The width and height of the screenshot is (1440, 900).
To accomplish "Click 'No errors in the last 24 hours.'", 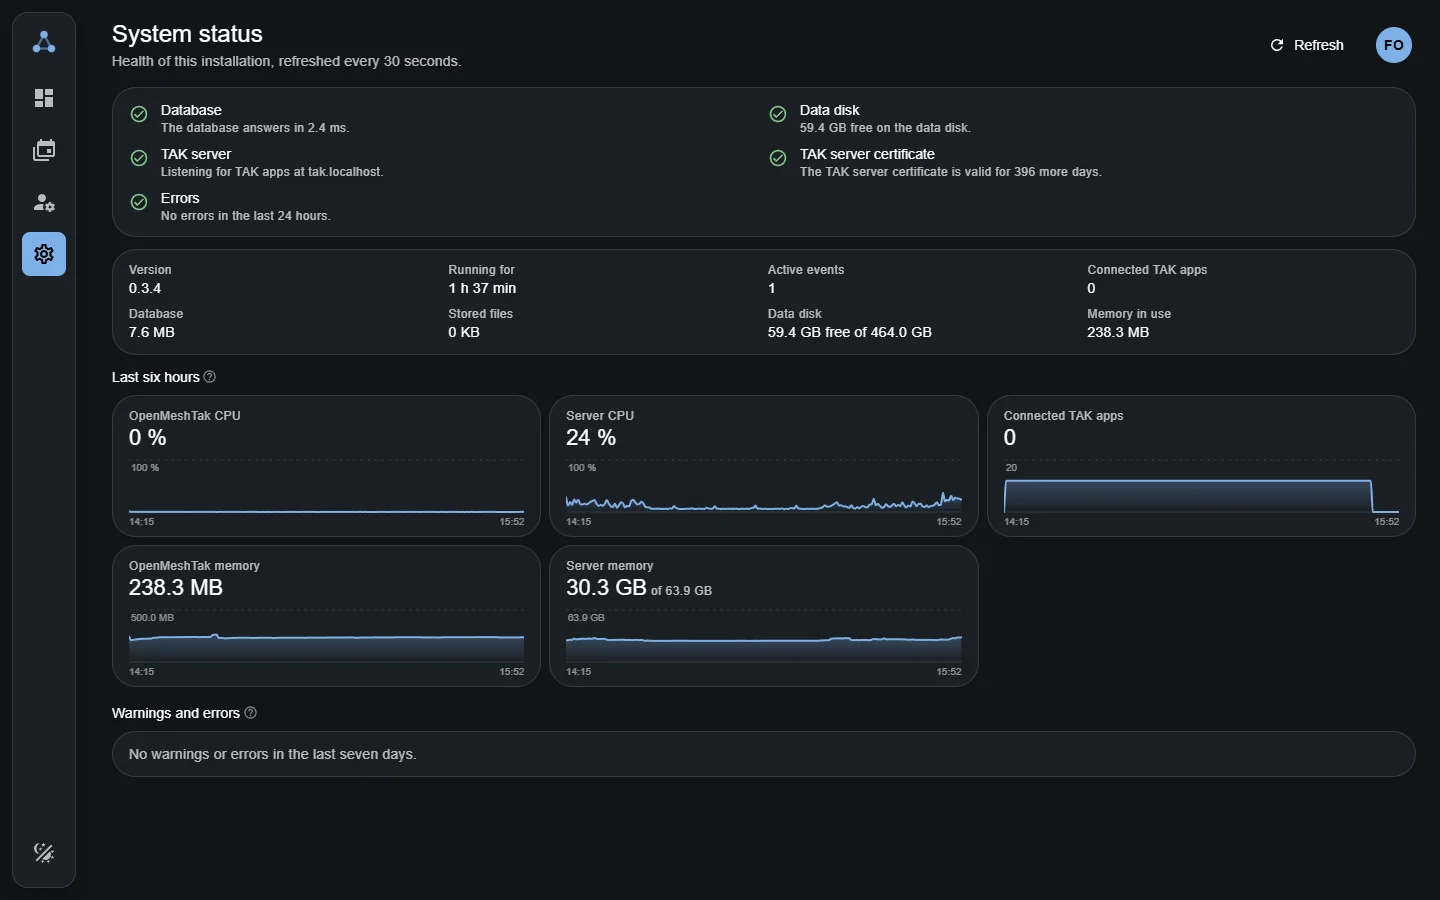I will [246, 216].
